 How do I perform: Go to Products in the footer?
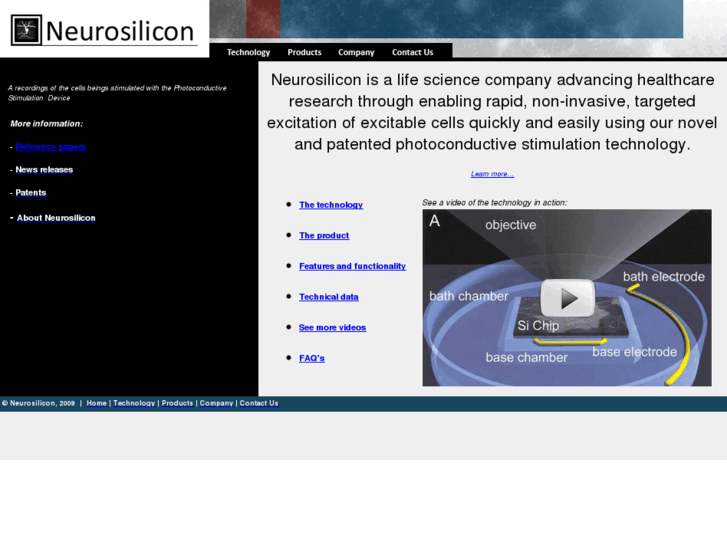pyautogui.click(x=177, y=403)
